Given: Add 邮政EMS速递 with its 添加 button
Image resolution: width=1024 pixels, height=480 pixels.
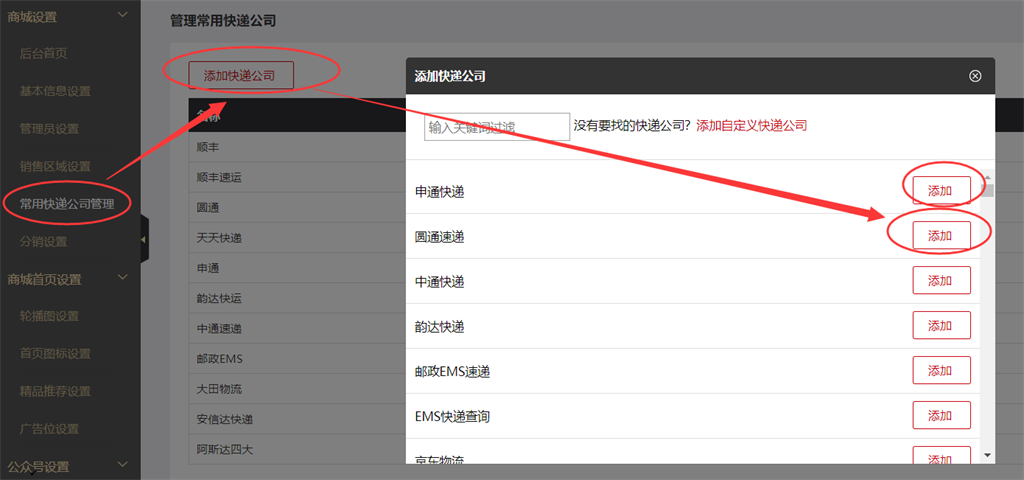Looking at the screenshot, I should click(941, 370).
